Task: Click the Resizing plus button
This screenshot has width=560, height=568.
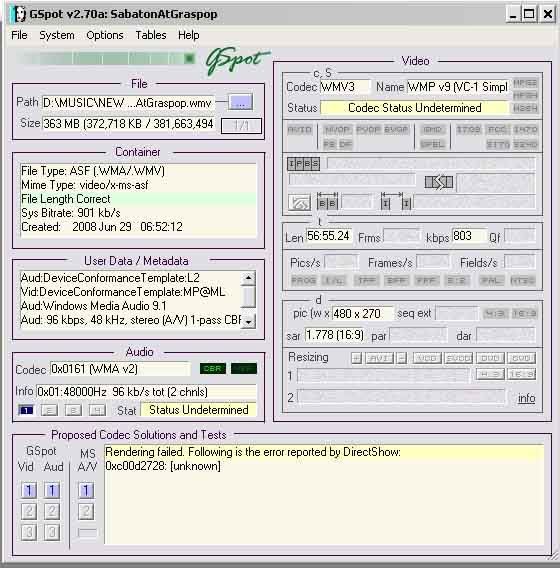Action: point(356,358)
